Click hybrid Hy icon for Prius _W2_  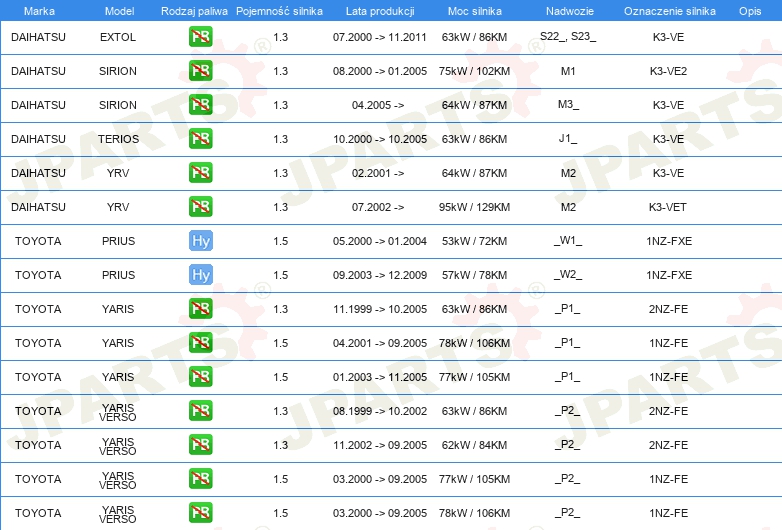200,275
